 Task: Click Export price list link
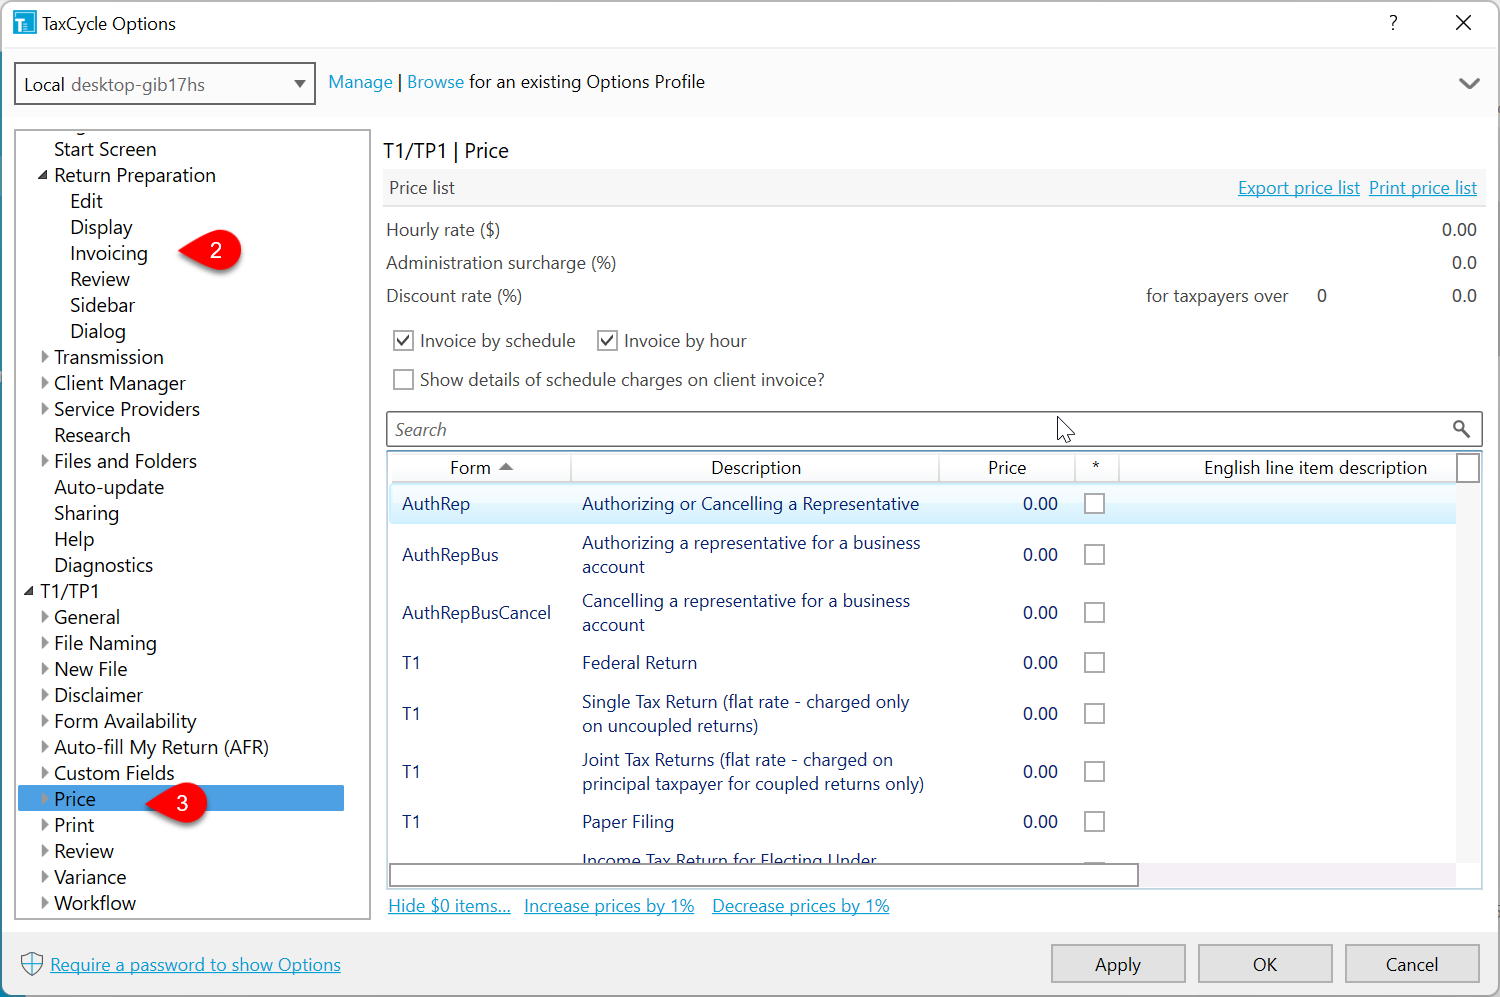pyautogui.click(x=1298, y=188)
